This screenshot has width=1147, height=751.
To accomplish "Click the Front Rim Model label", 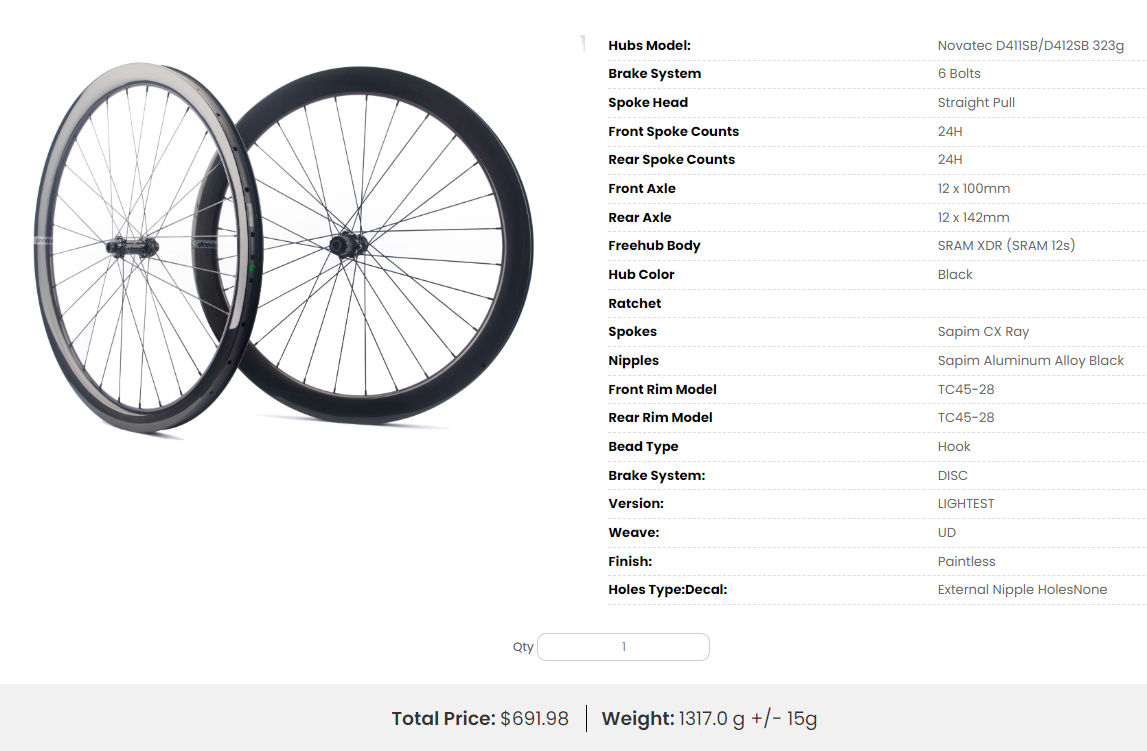I will tap(662, 389).
